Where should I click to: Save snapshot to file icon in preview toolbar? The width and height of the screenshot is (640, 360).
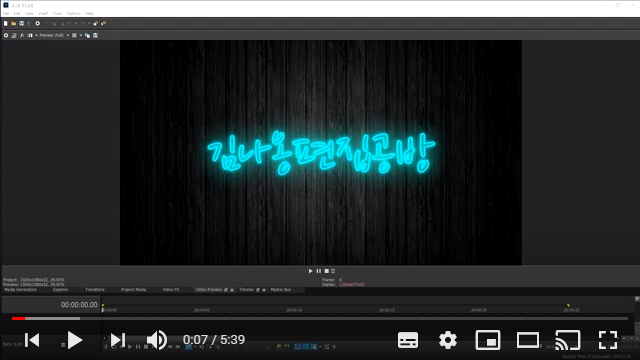pyautogui.click(x=96, y=36)
